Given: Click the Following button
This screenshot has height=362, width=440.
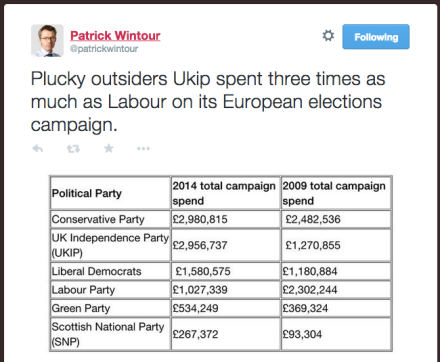Looking at the screenshot, I should point(376,37).
